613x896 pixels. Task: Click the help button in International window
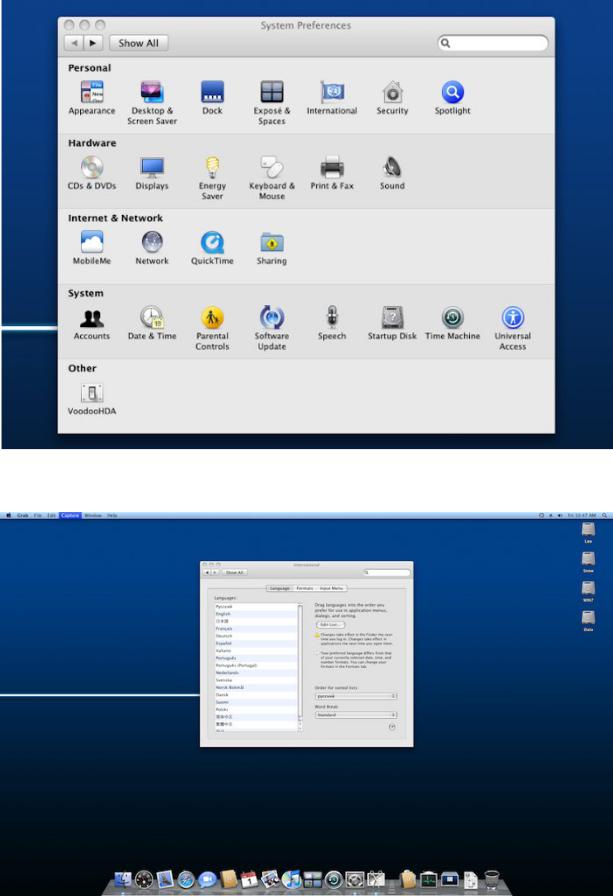392,727
